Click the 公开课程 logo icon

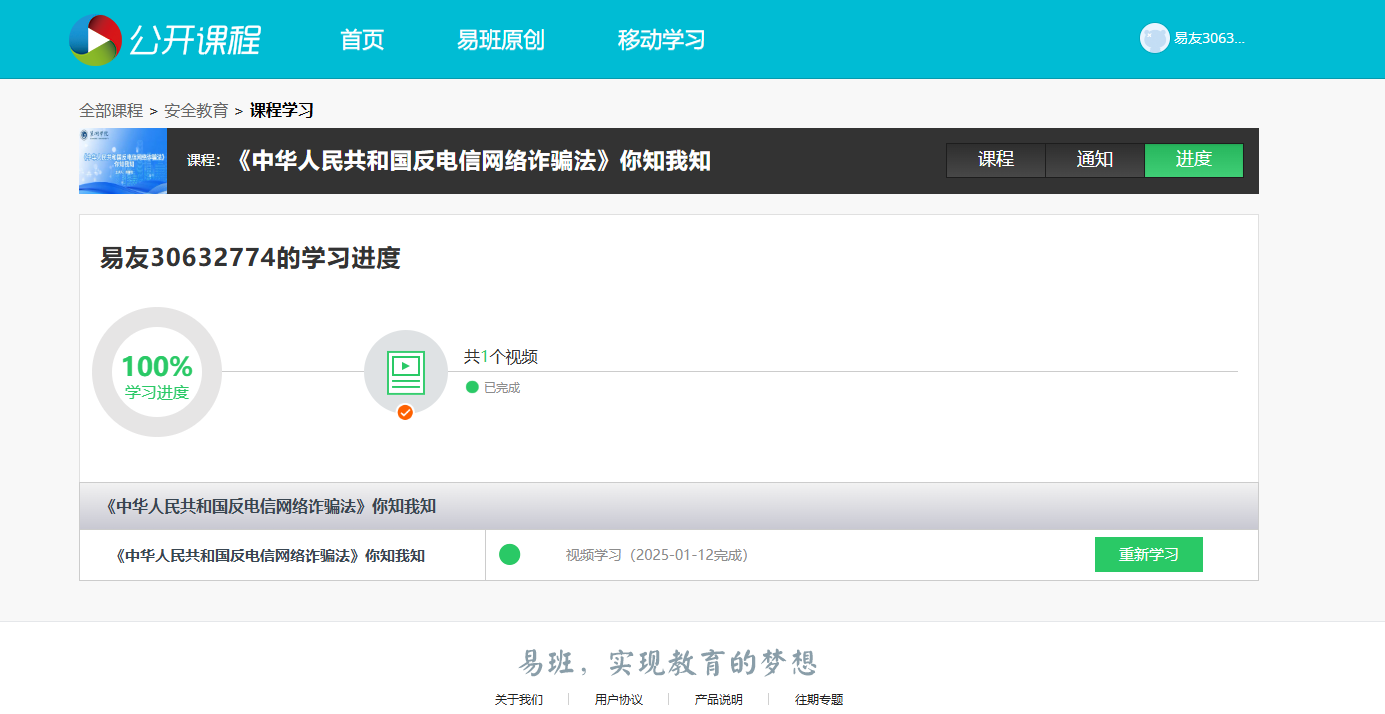(x=95, y=40)
